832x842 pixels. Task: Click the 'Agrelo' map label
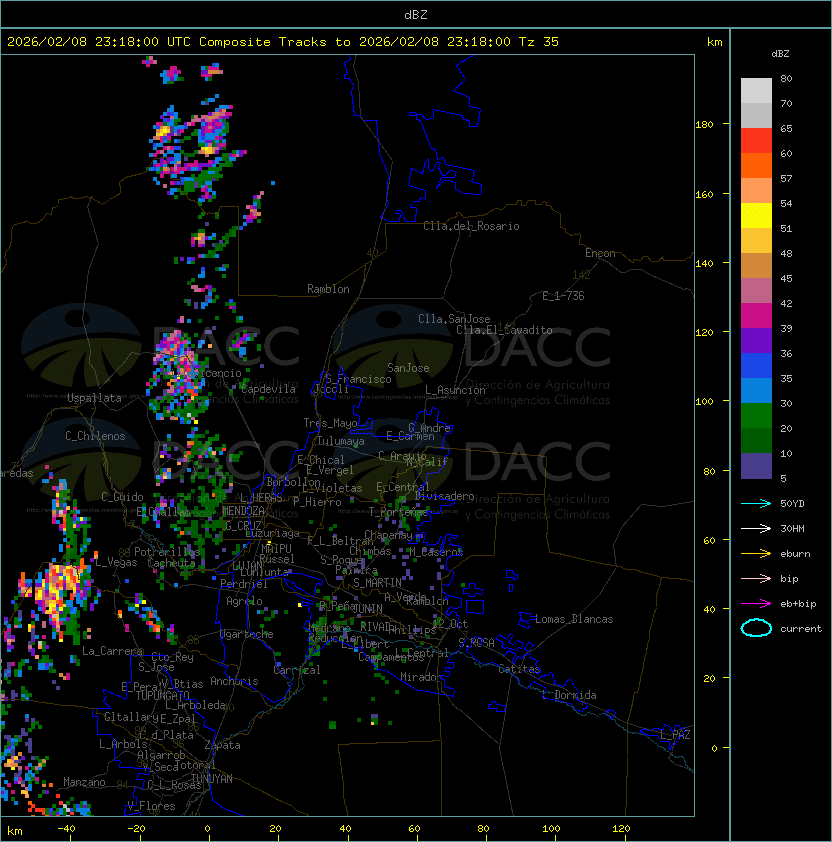tap(244, 601)
